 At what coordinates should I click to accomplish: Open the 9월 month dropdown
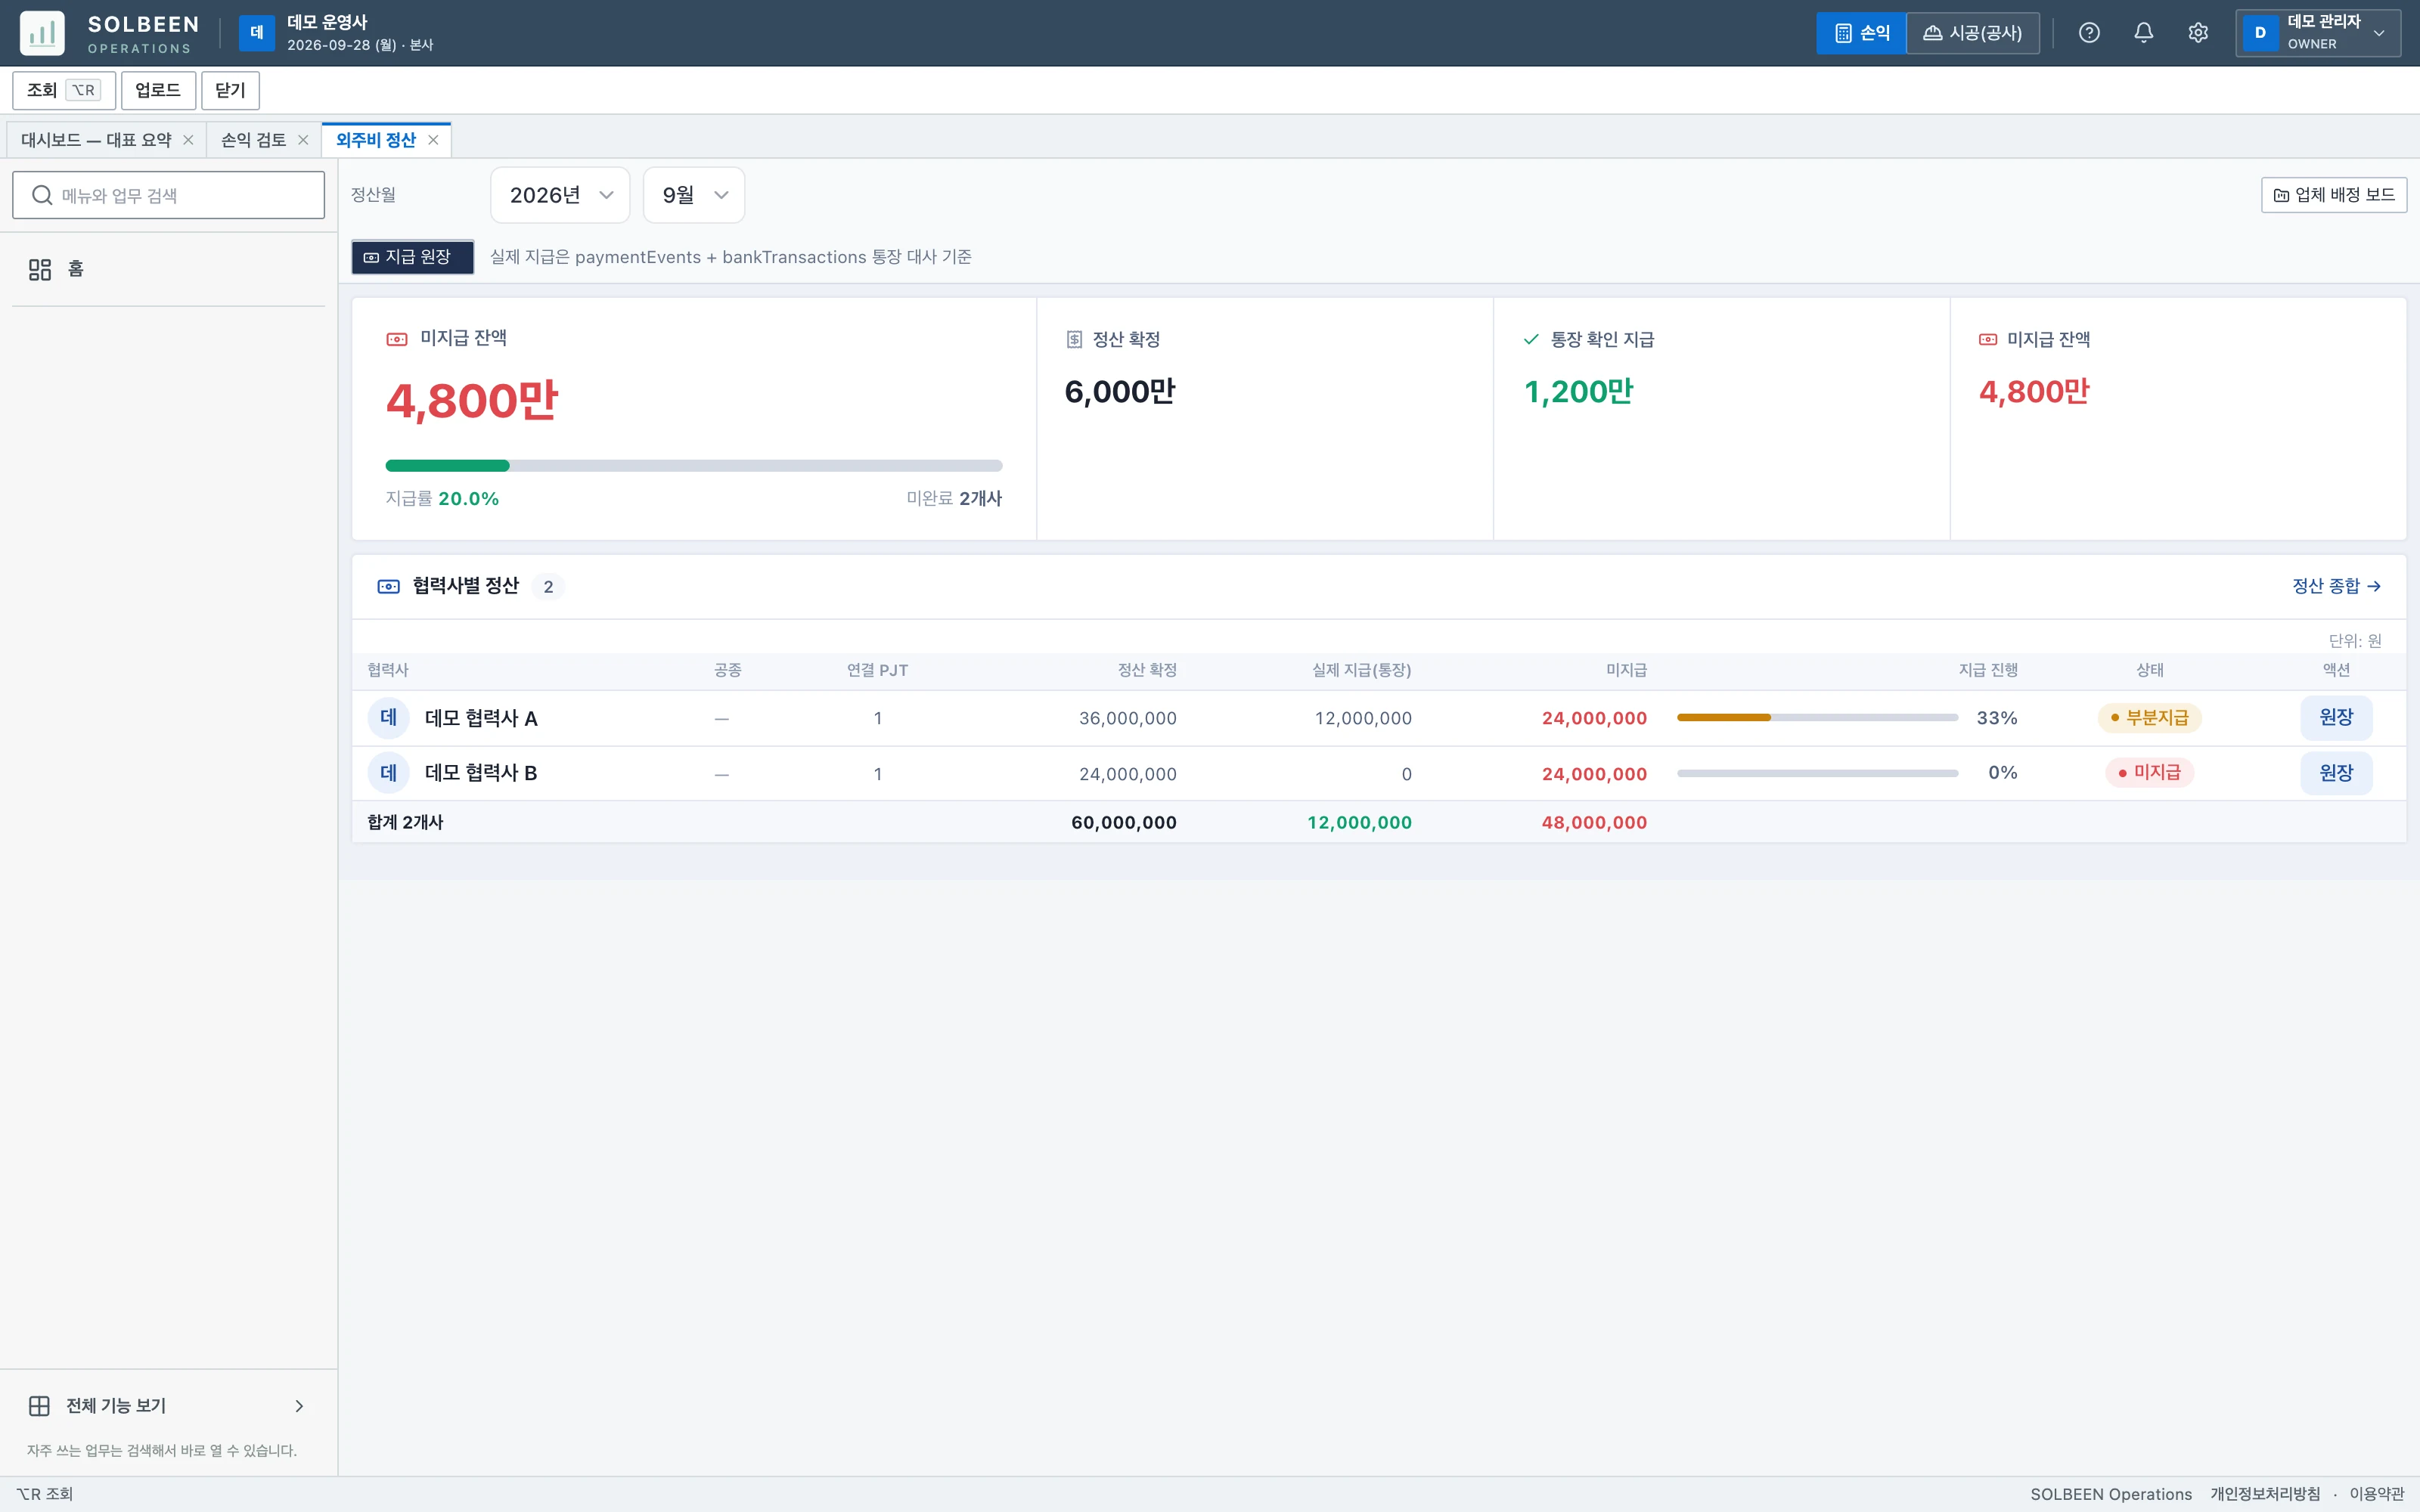pyautogui.click(x=694, y=195)
